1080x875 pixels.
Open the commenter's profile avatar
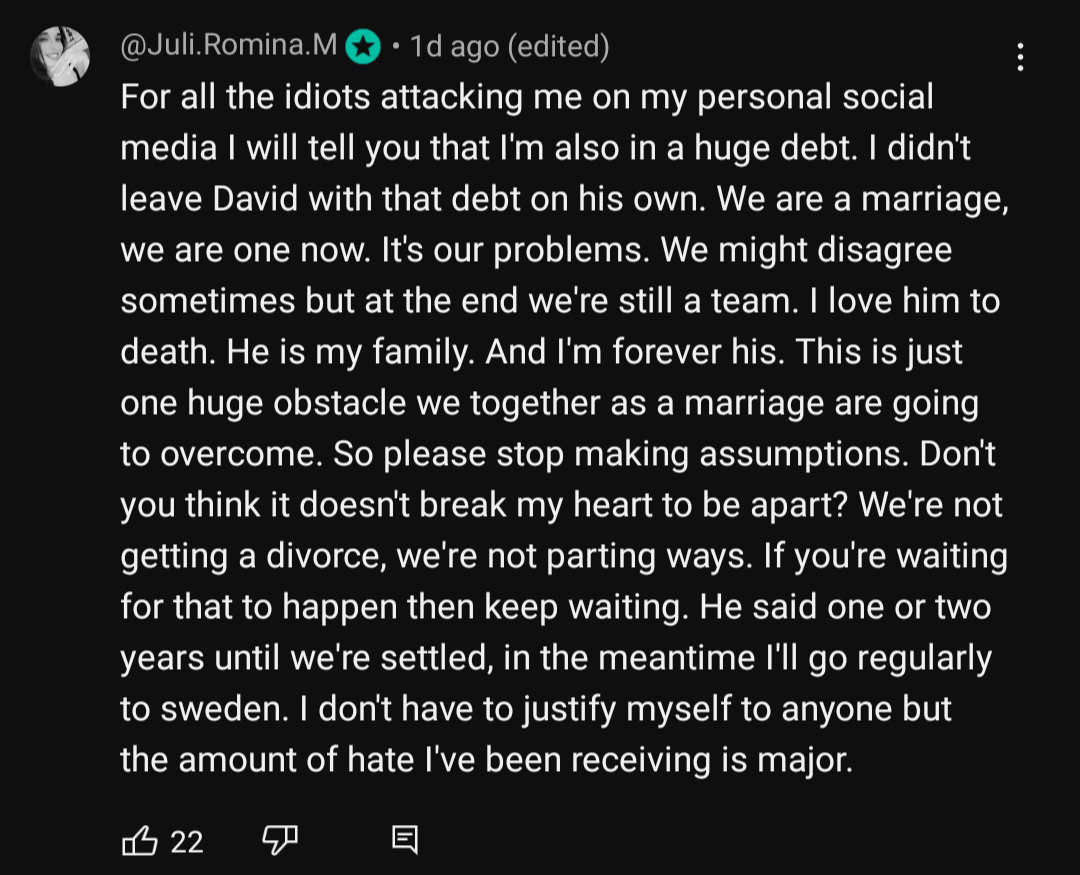[60, 57]
